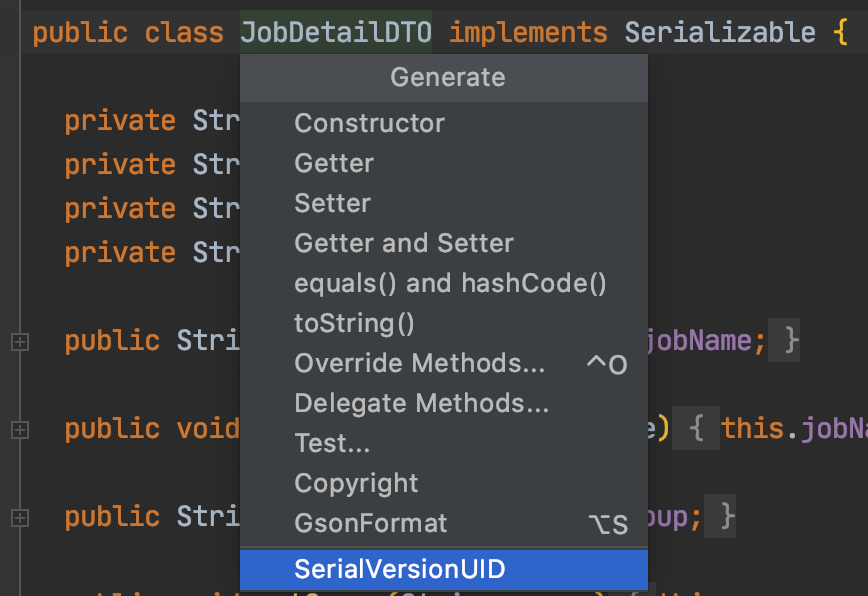Select Constructor from the Generate menu

click(369, 123)
